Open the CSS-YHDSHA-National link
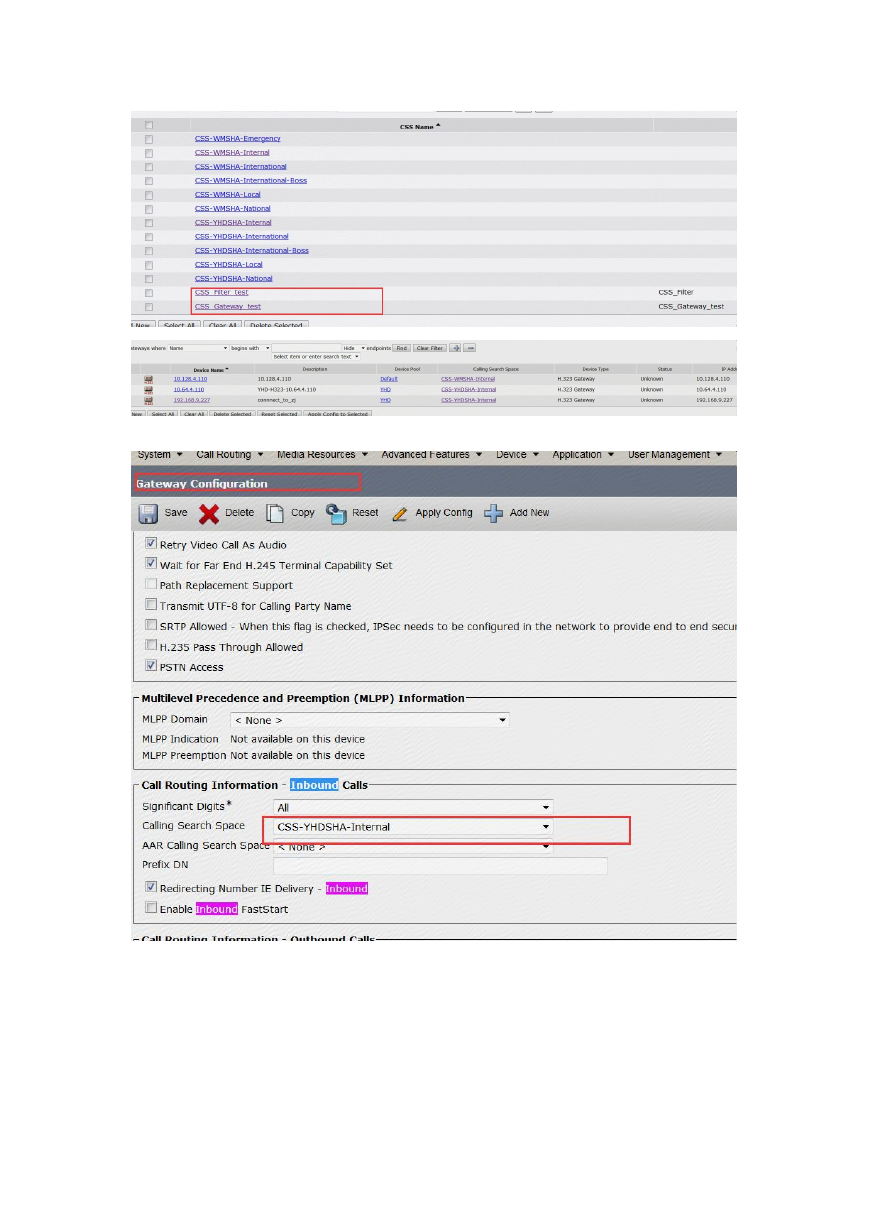The image size is (869, 1228). click(x=234, y=279)
